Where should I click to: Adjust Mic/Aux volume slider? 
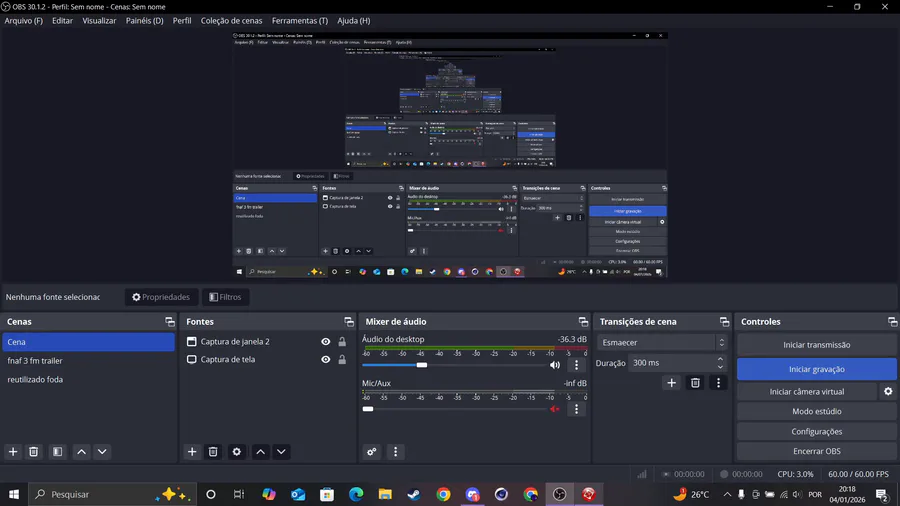tap(368, 409)
